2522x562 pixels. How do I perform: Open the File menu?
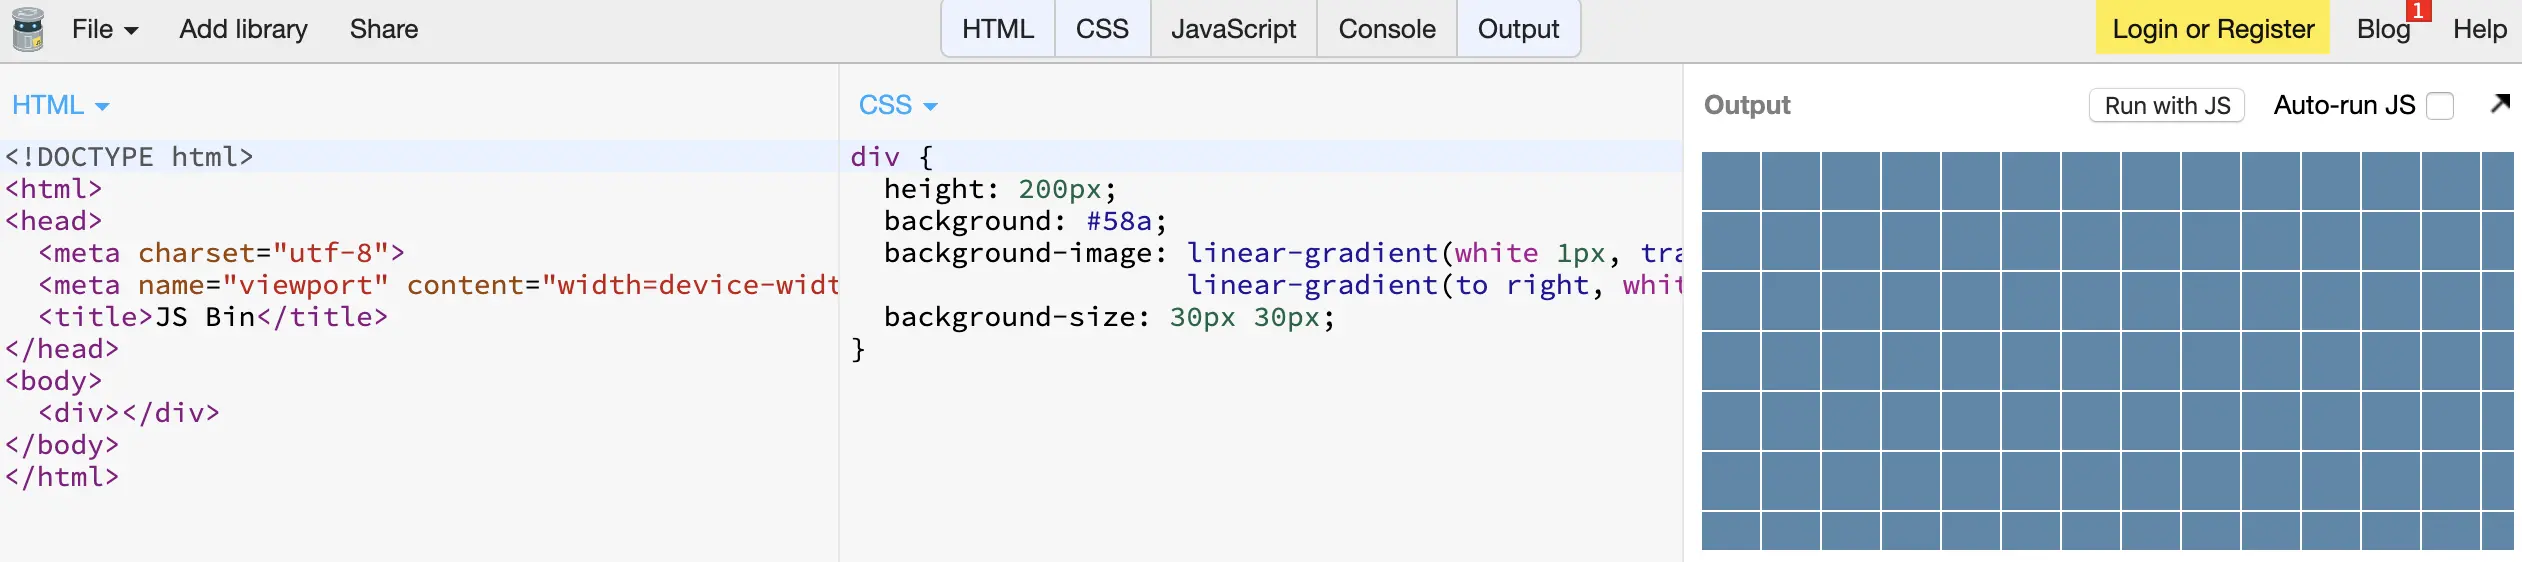(x=104, y=29)
